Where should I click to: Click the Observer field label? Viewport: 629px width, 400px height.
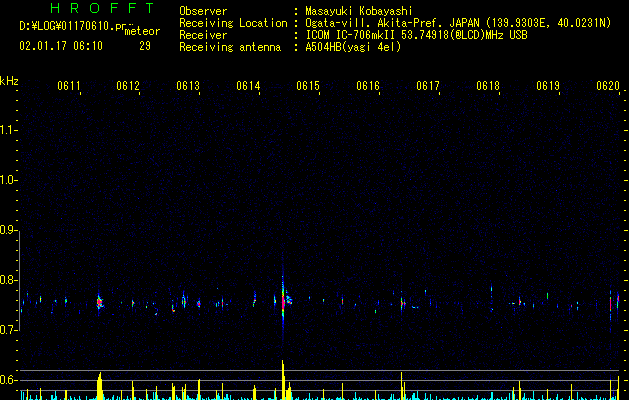click(203, 11)
